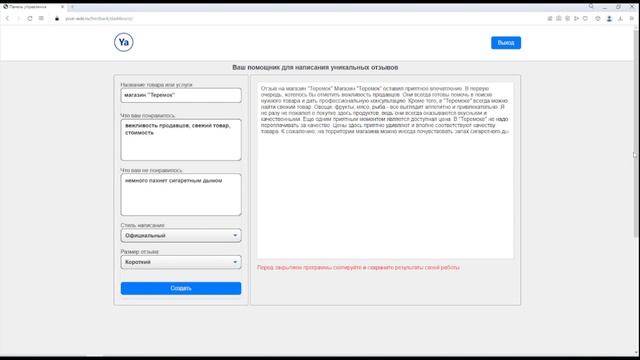Click the padlock icon in address bar
Viewport: 640px width, 360px height.
[57, 18]
